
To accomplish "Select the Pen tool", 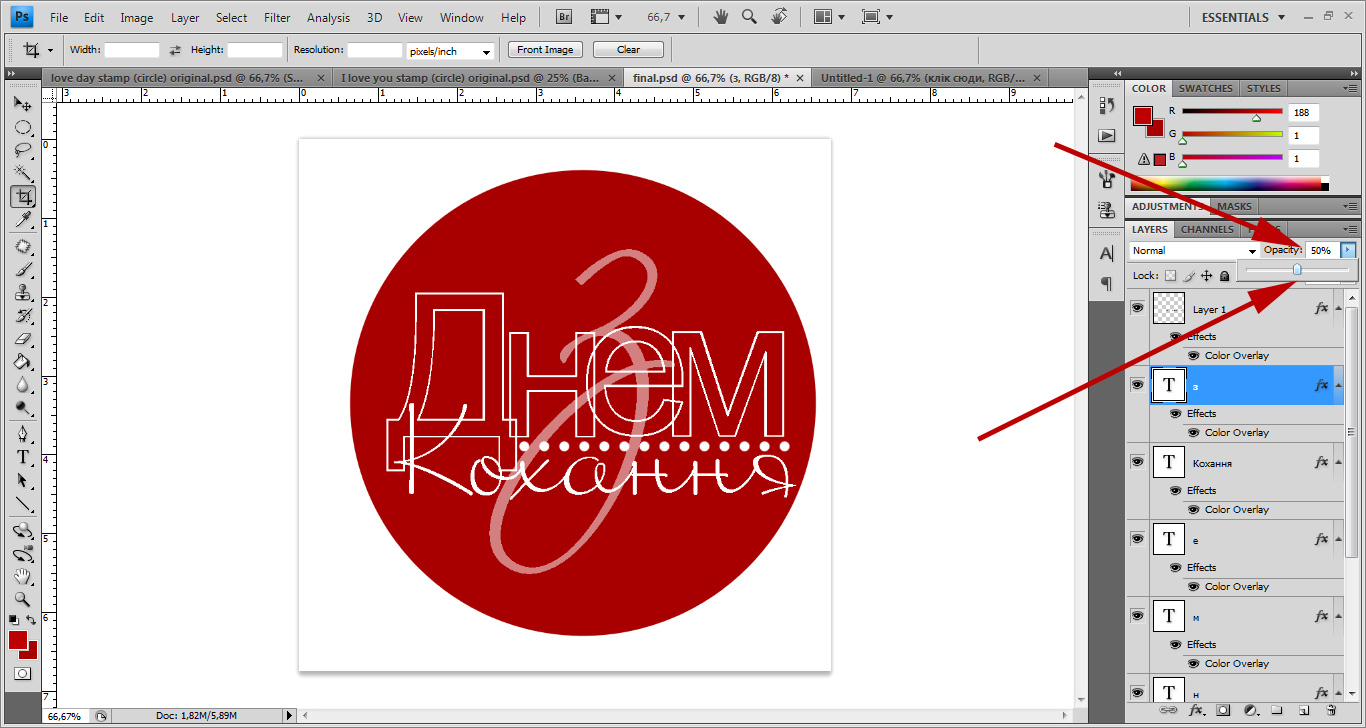I will 23,434.
